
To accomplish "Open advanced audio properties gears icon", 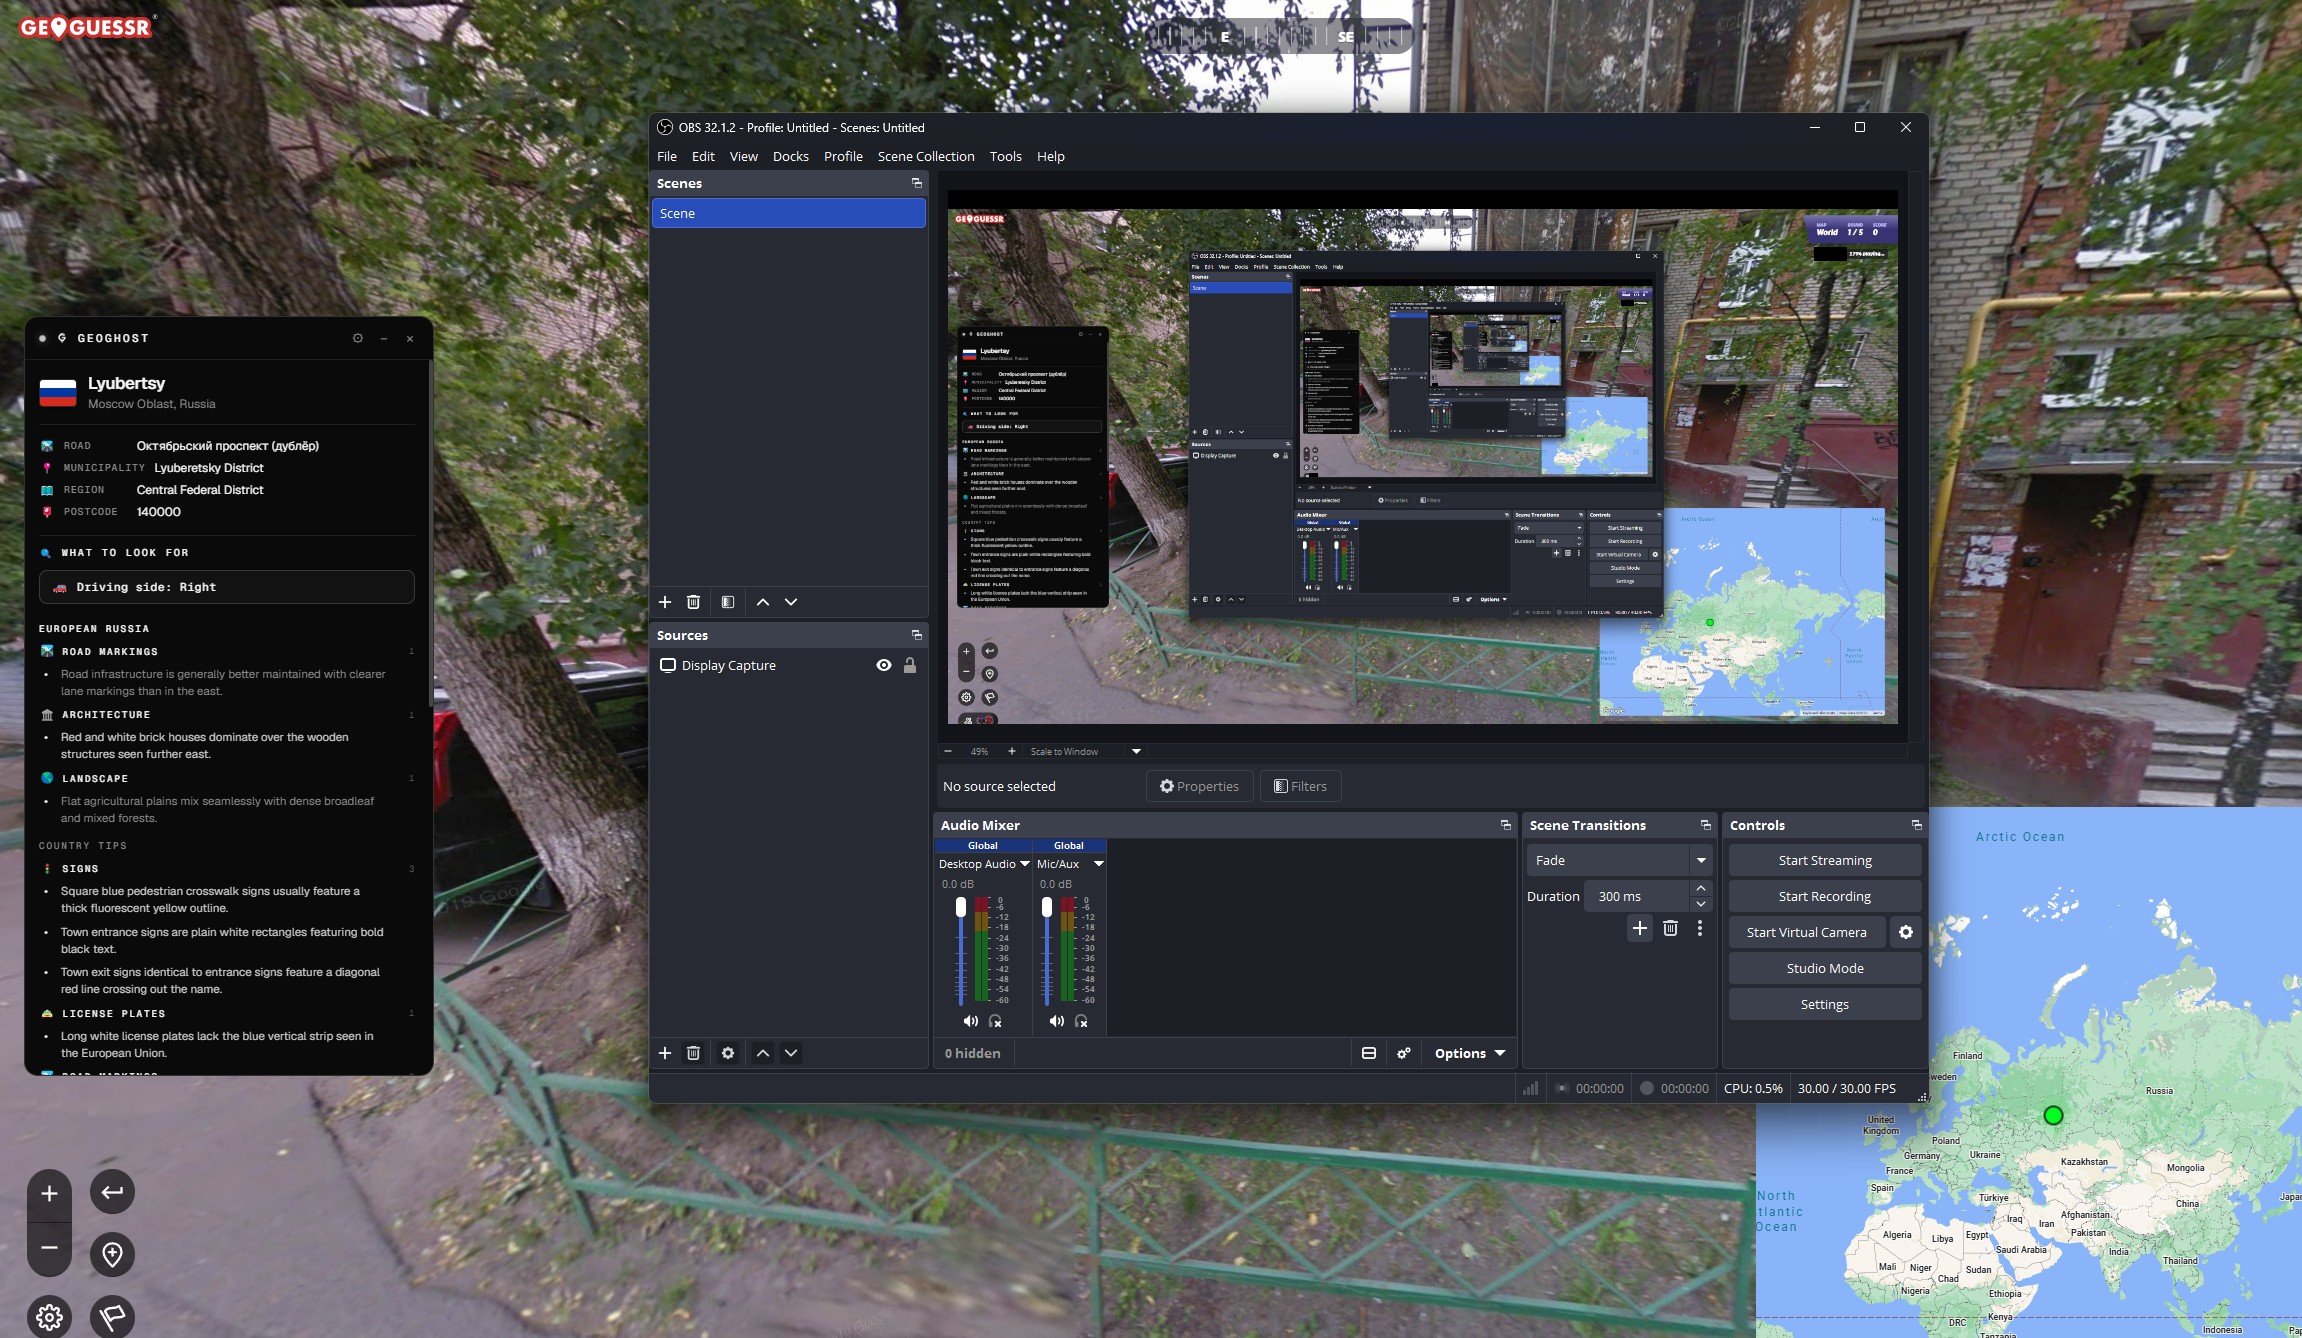I will coord(1404,1053).
